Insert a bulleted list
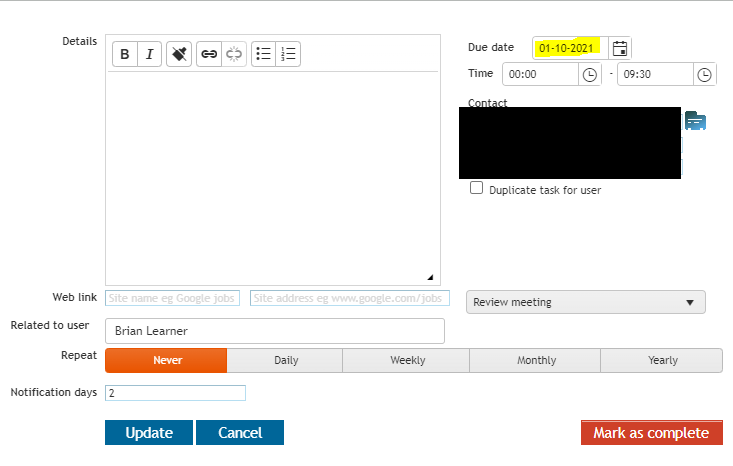The height and width of the screenshot is (466, 733). tap(264, 54)
